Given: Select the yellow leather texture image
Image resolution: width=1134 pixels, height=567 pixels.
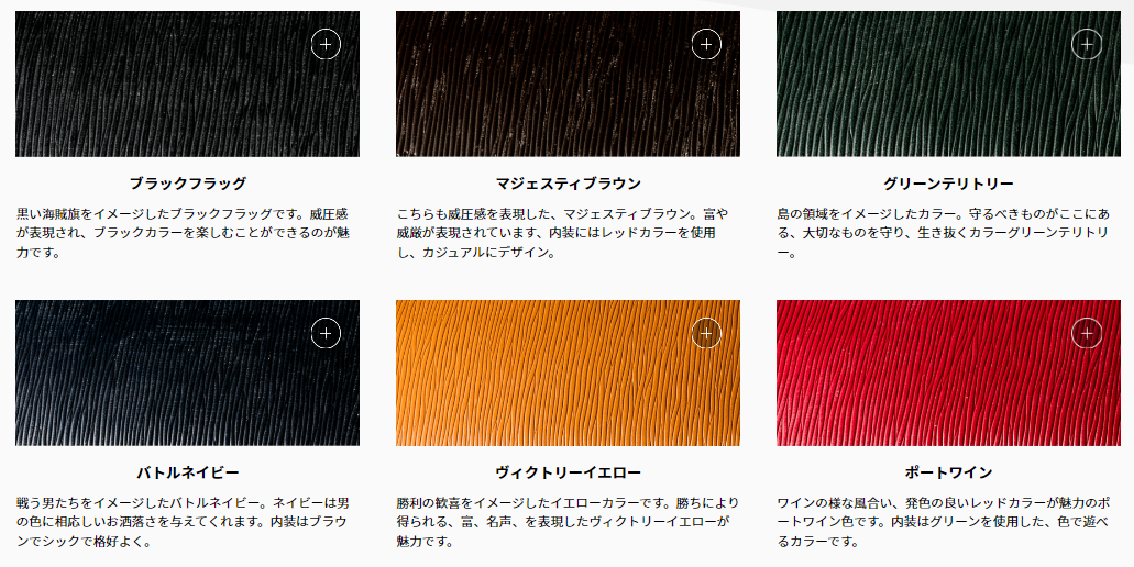Looking at the screenshot, I should click(568, 373).
